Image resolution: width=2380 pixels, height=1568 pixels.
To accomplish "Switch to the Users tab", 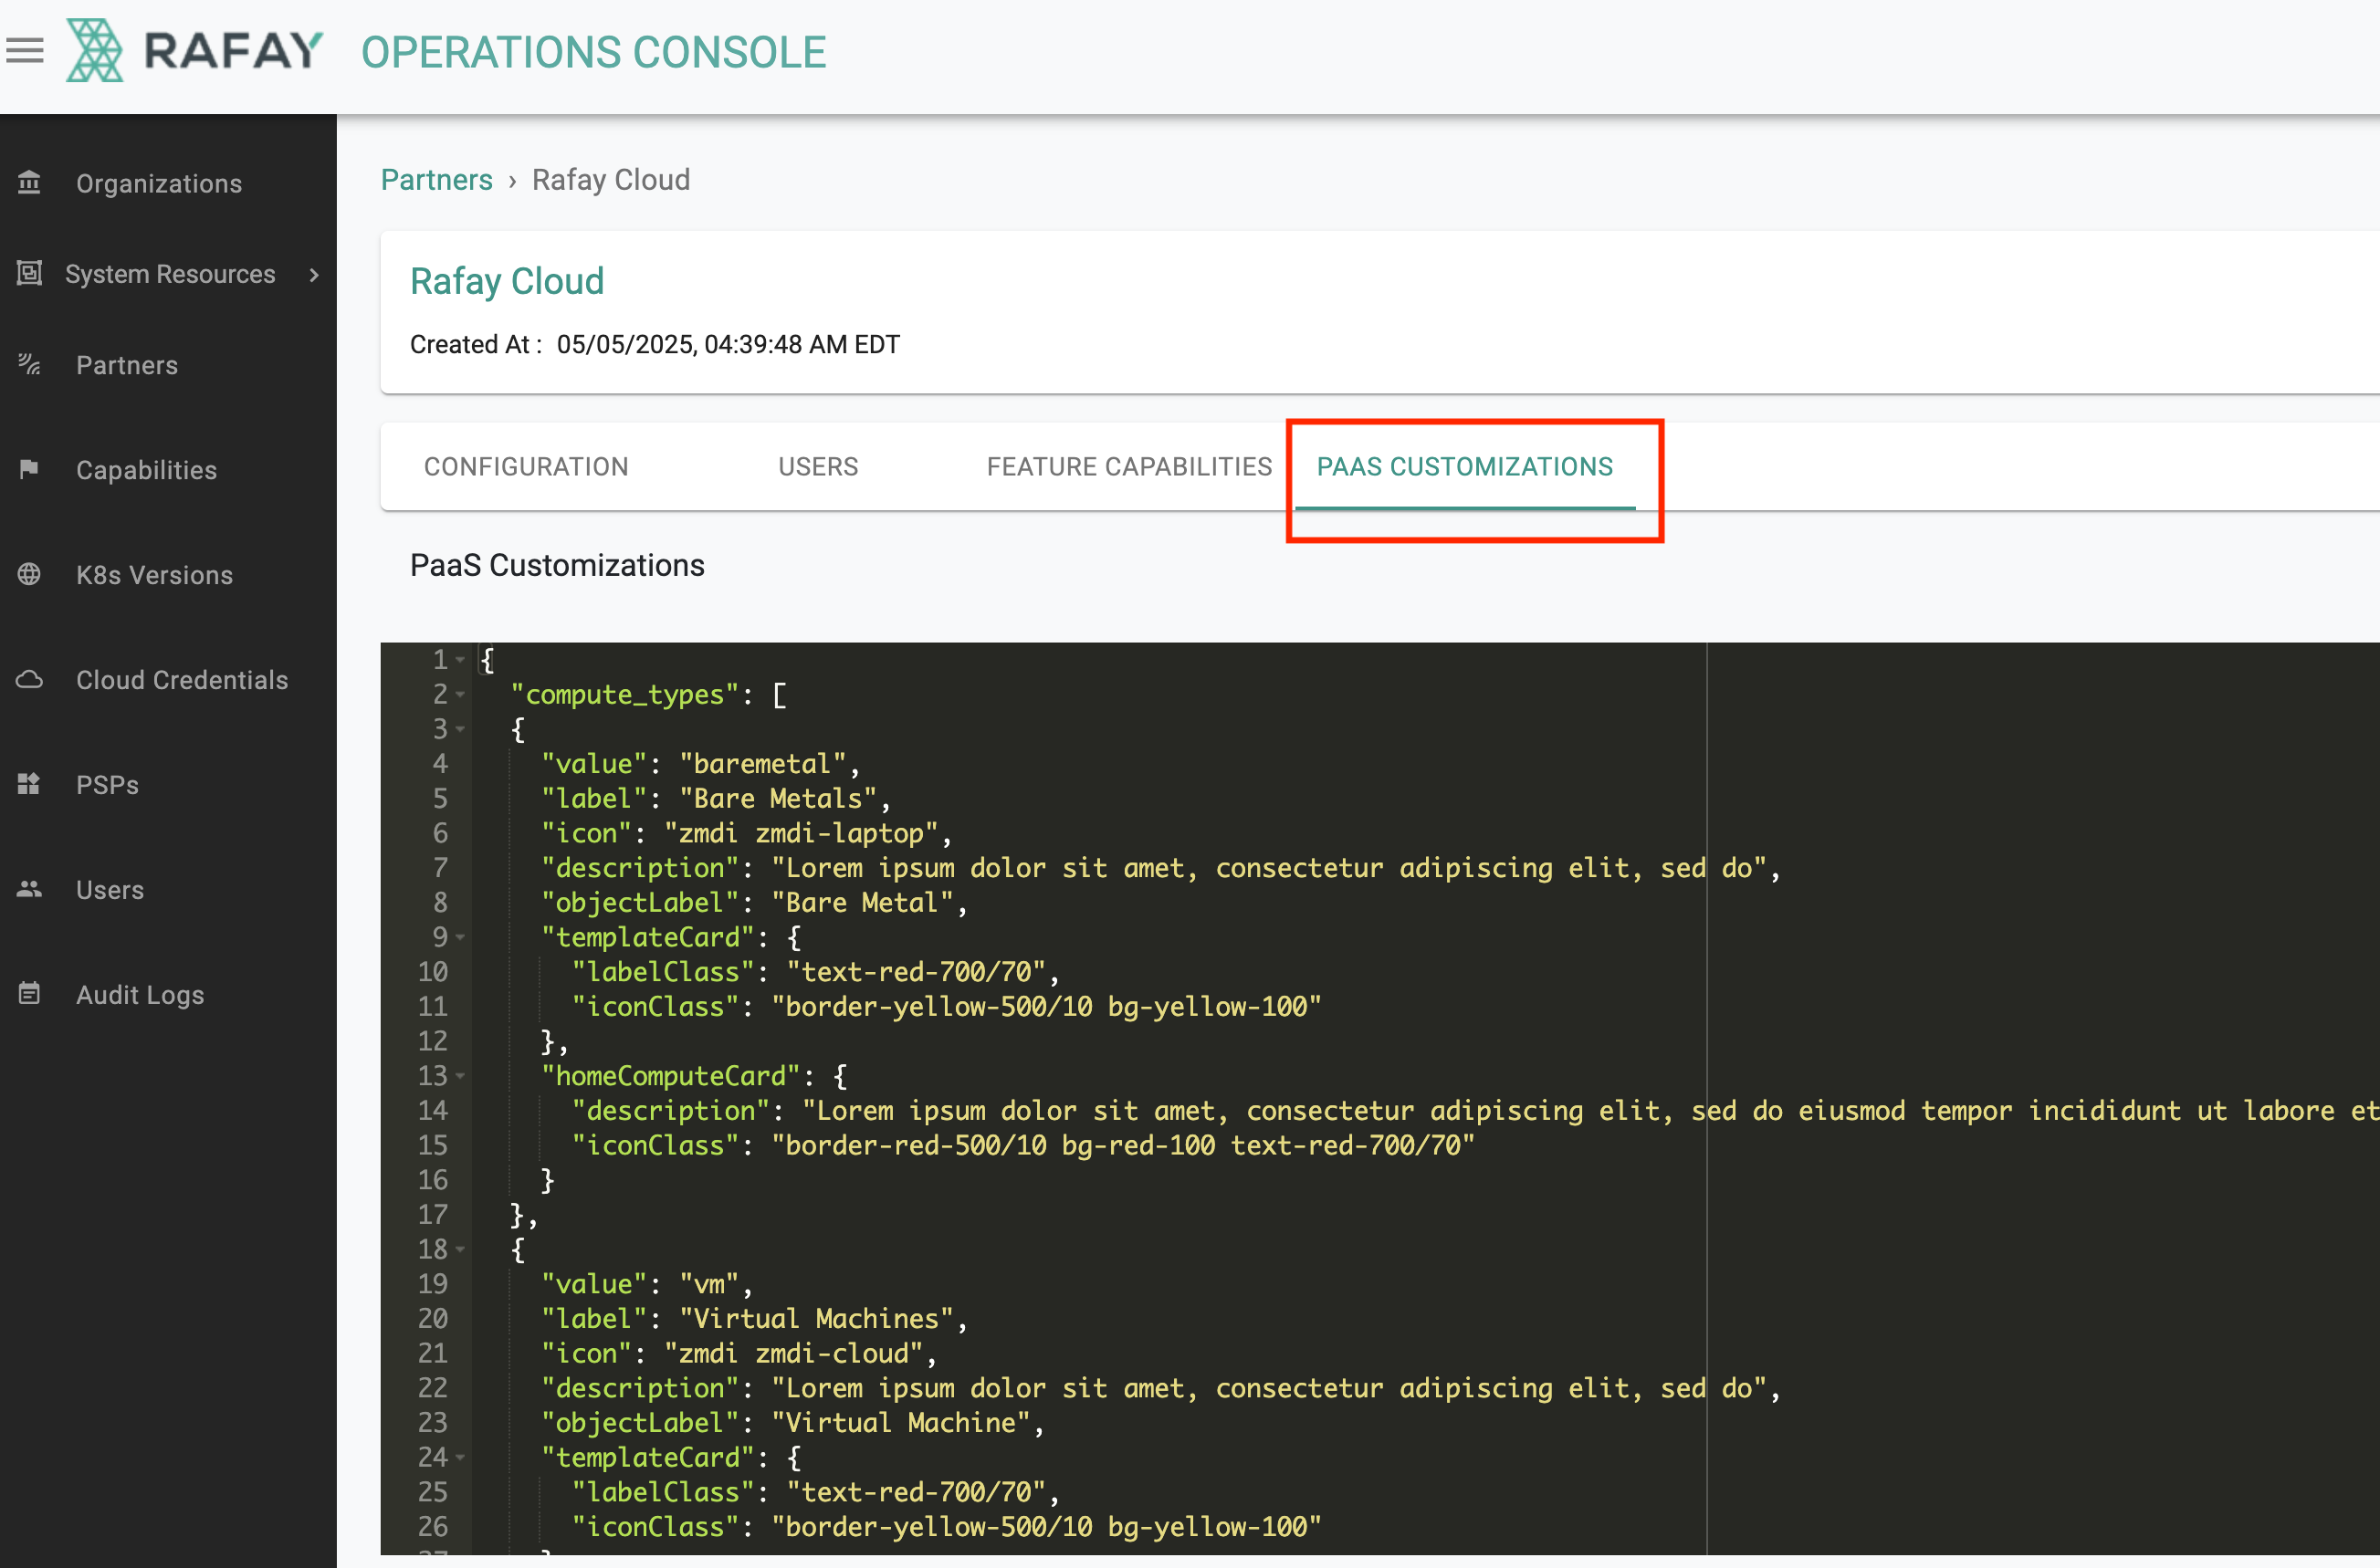I will coord(818,467).
